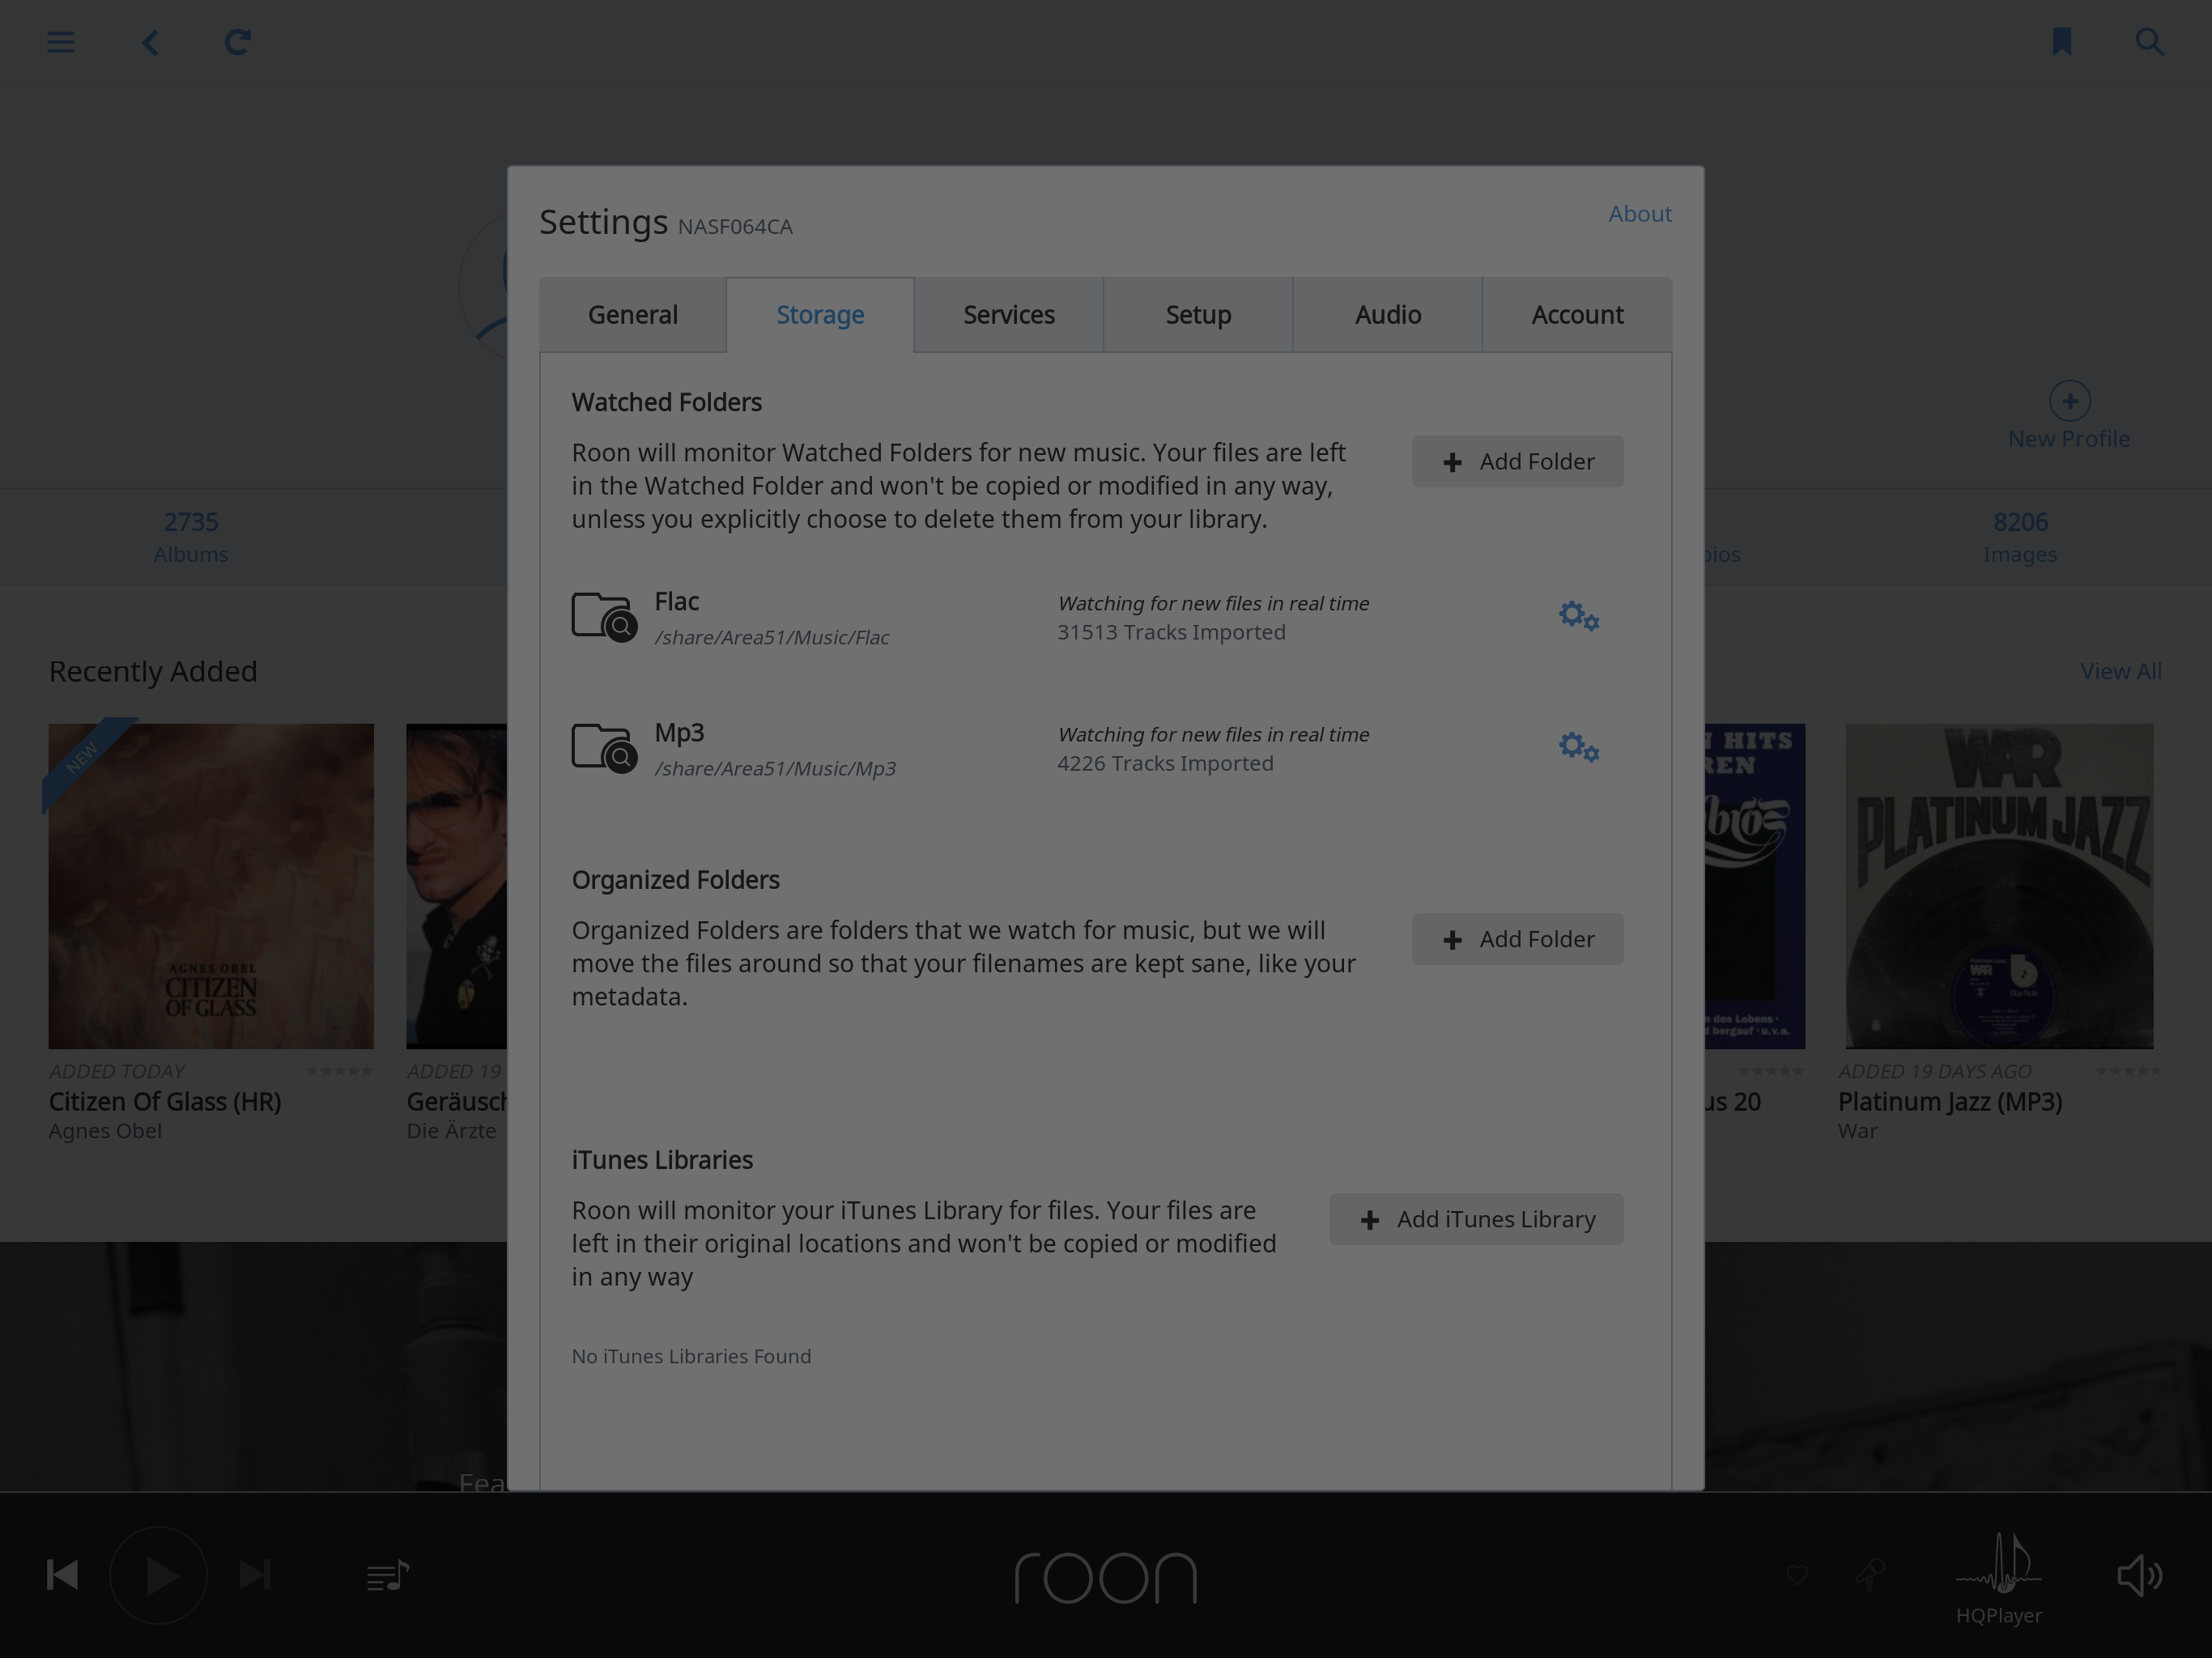
Task: Open settings gear for Mp3 folder
Action: 1579,747
